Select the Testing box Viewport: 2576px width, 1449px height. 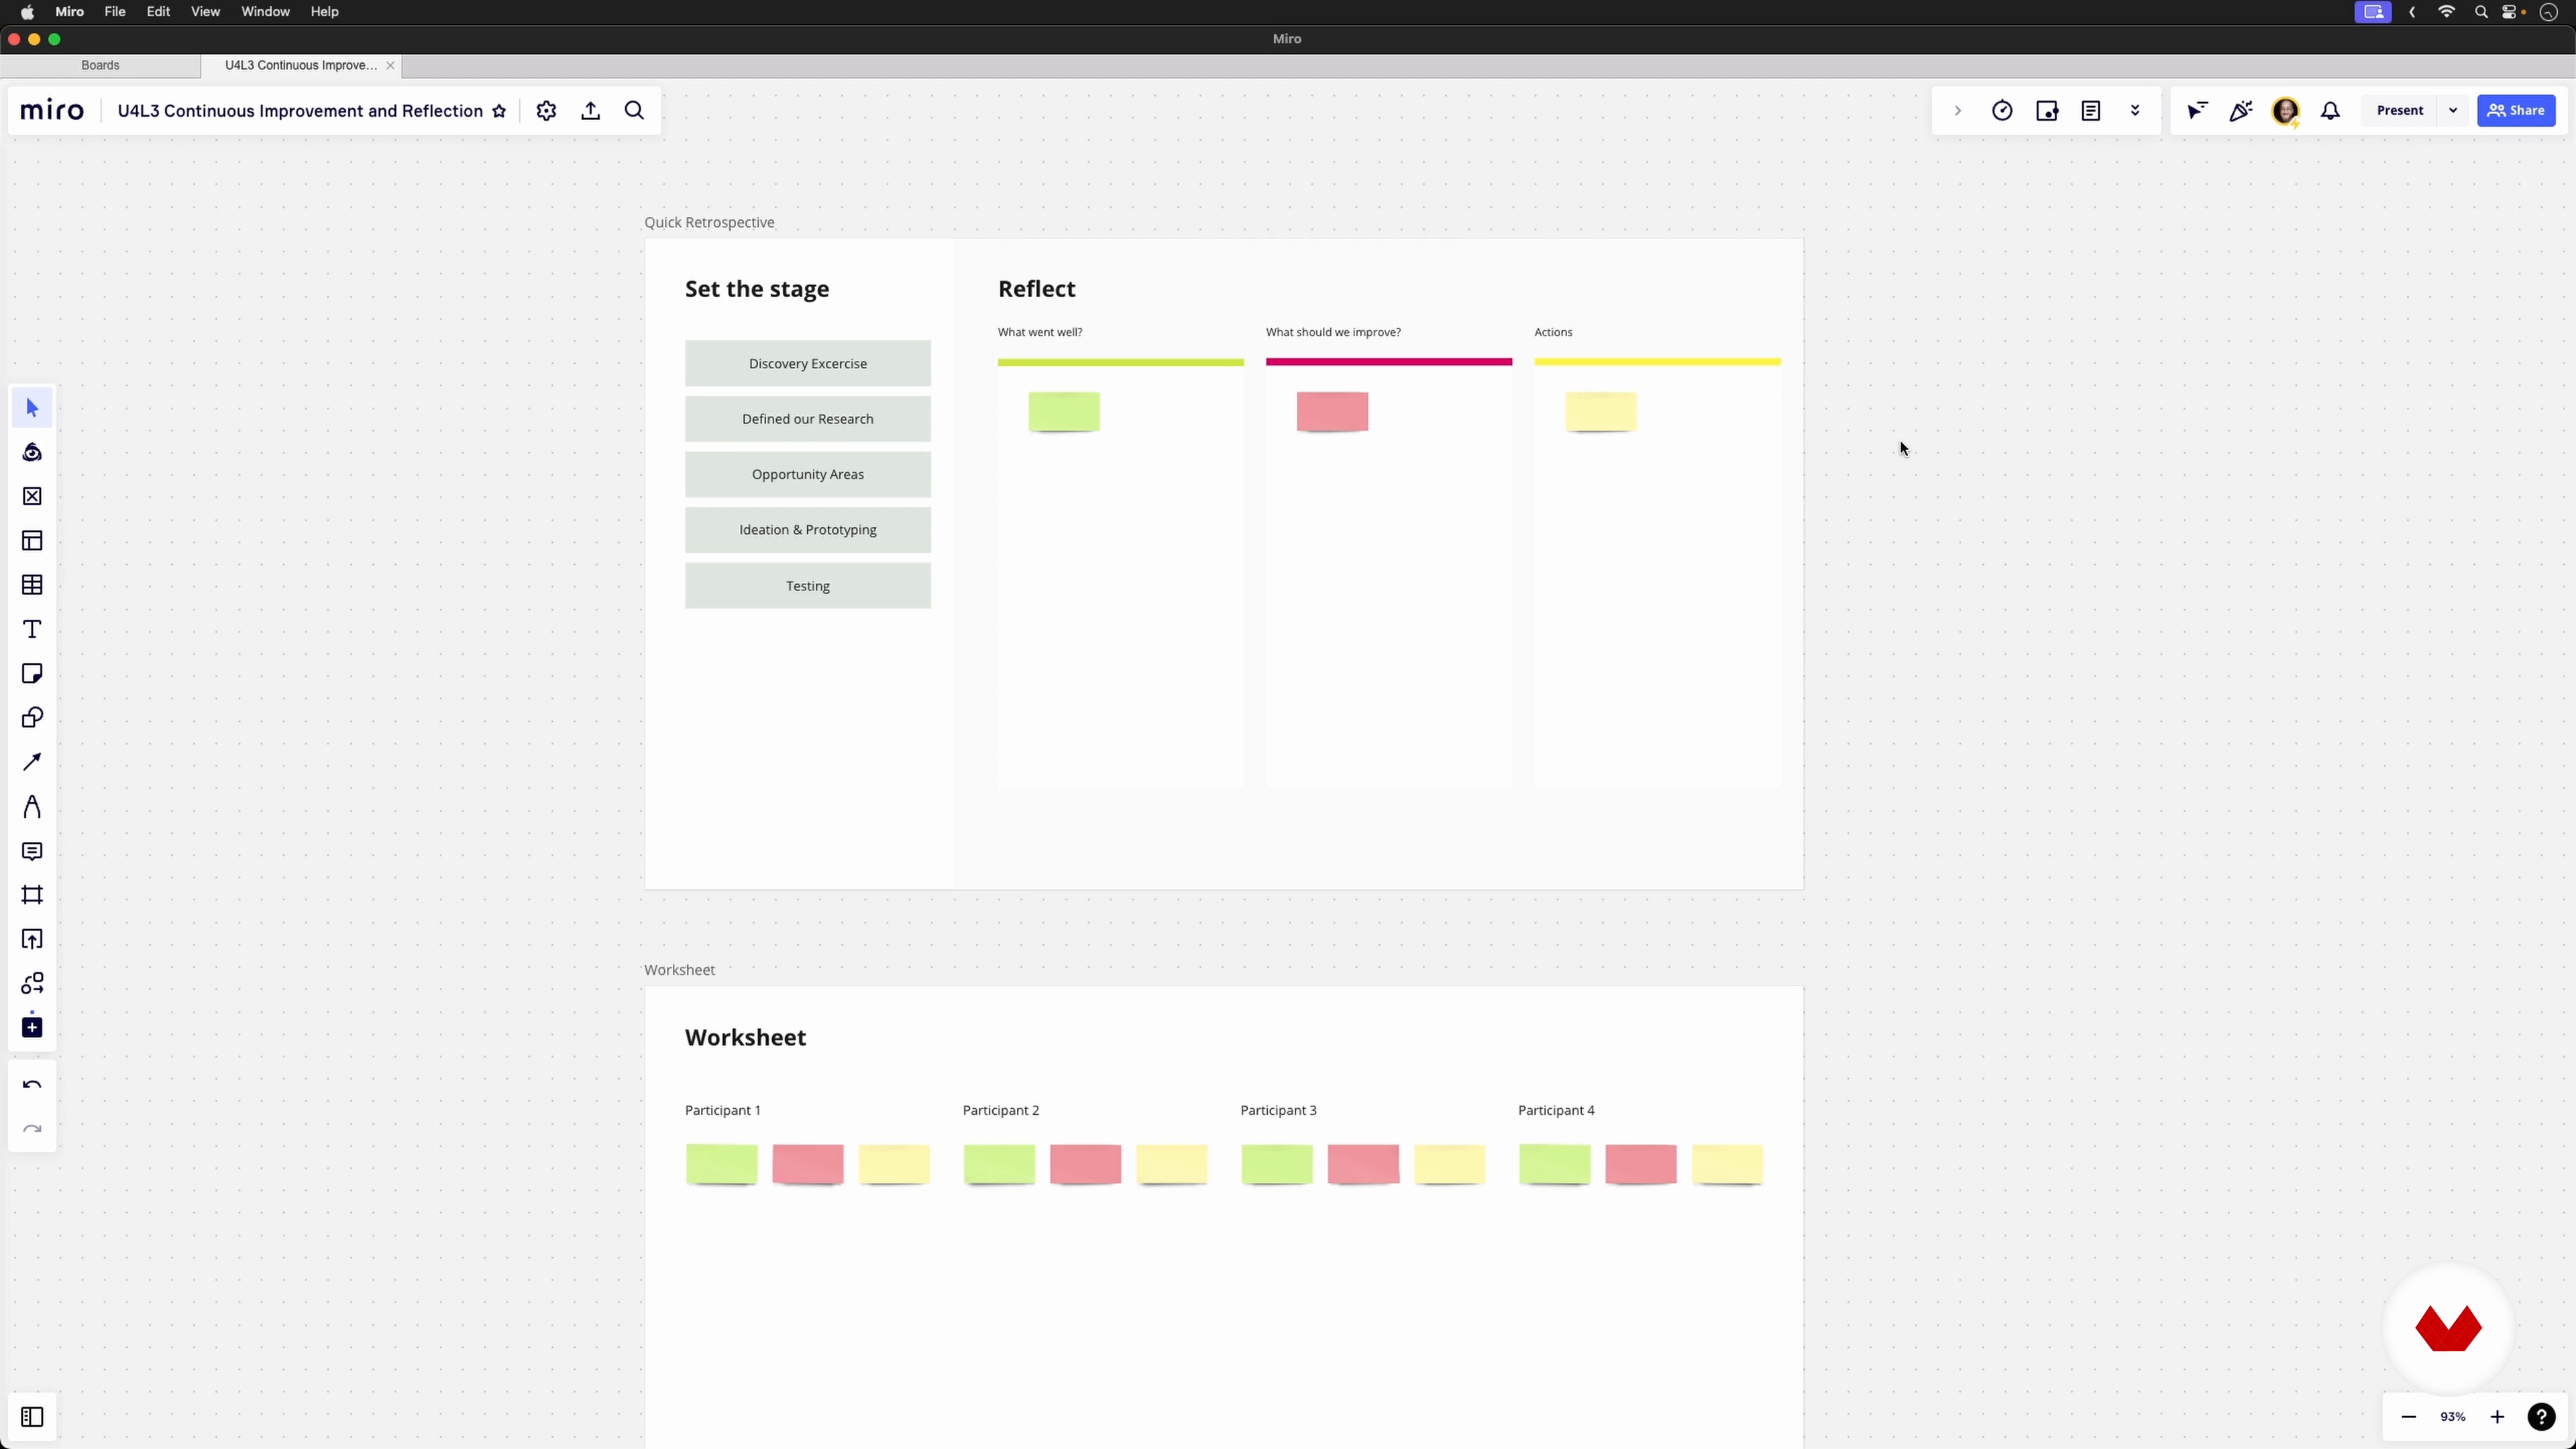point(808,586)
